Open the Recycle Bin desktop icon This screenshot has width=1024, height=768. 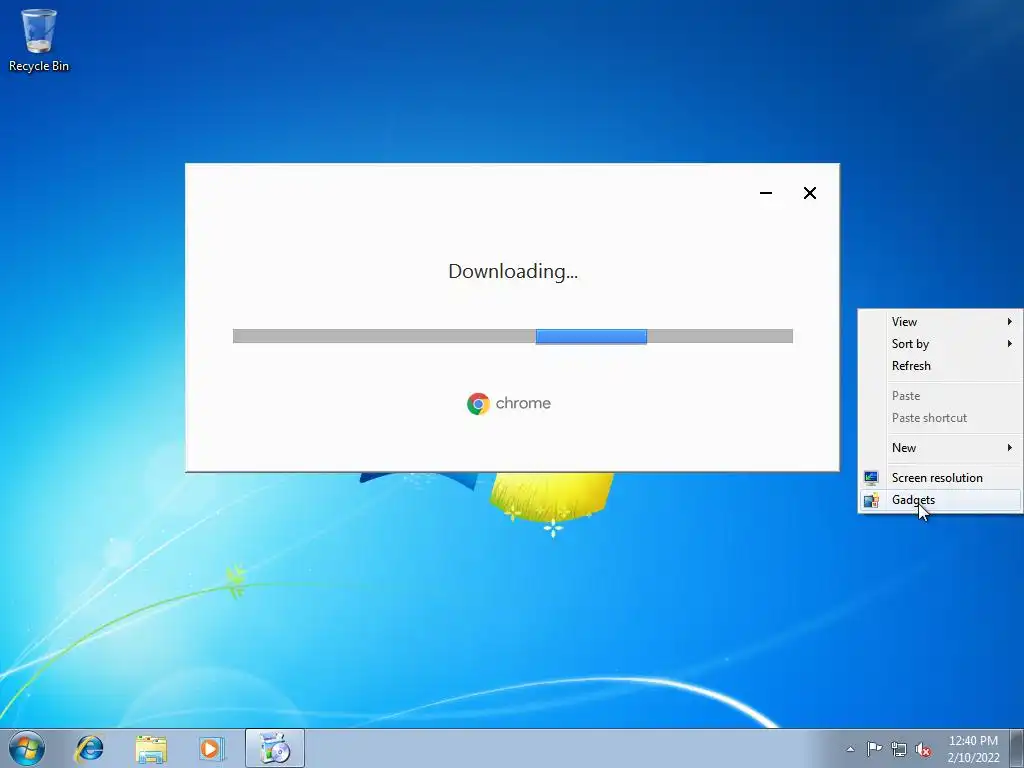pos(39,40)
